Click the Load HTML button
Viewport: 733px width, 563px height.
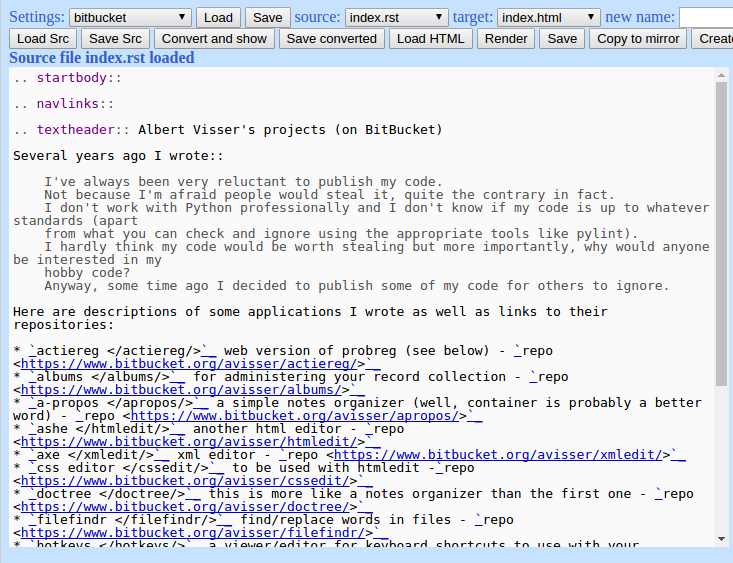coord(431,39)
